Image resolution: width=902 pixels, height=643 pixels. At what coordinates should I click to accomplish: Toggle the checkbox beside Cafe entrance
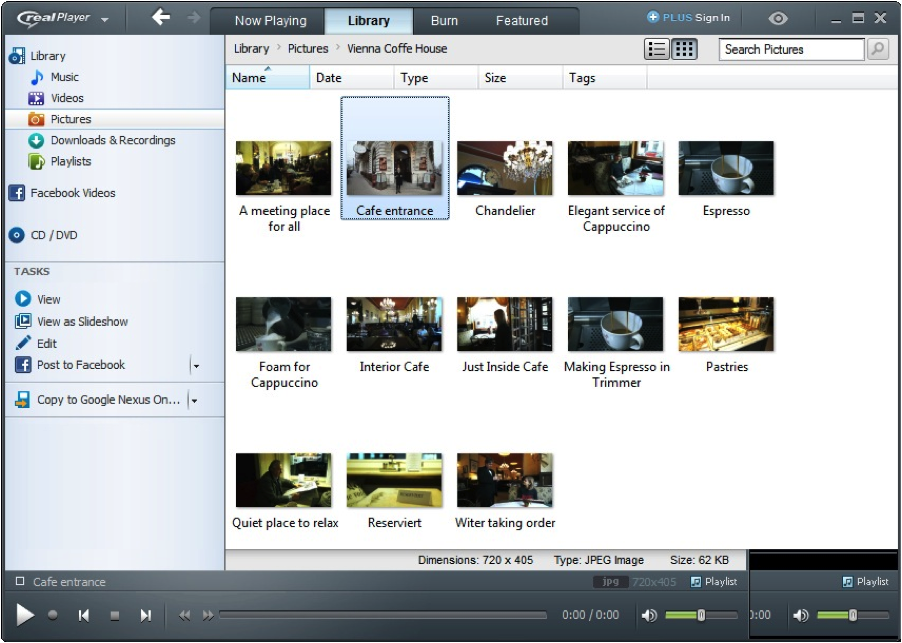[x=20, y=581]
